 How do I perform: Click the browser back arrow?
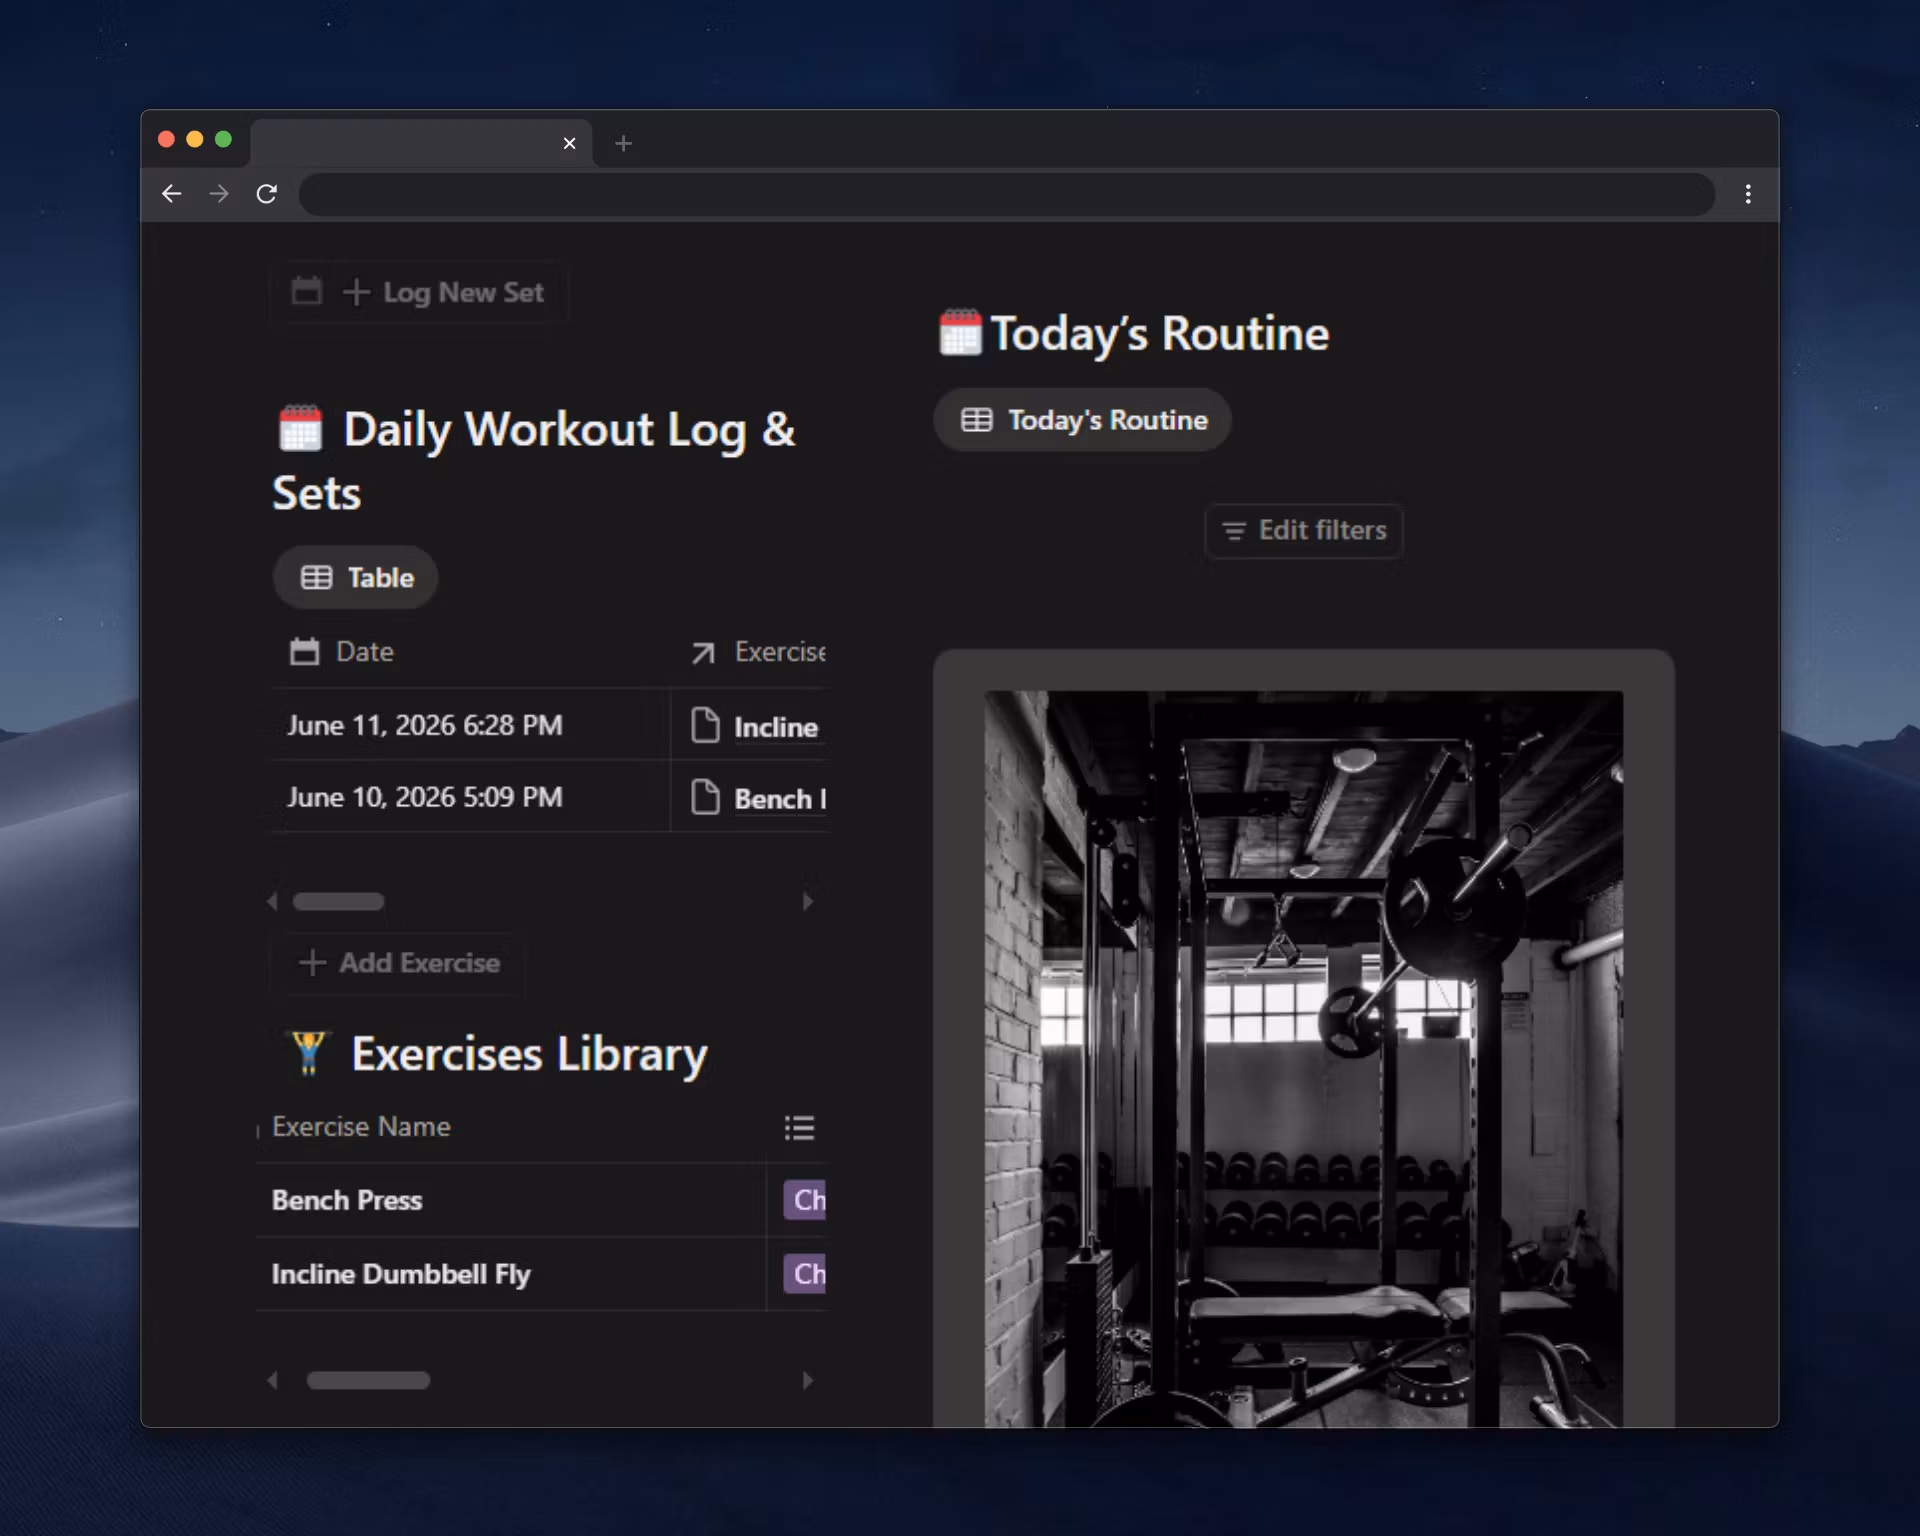pos(171,194)
